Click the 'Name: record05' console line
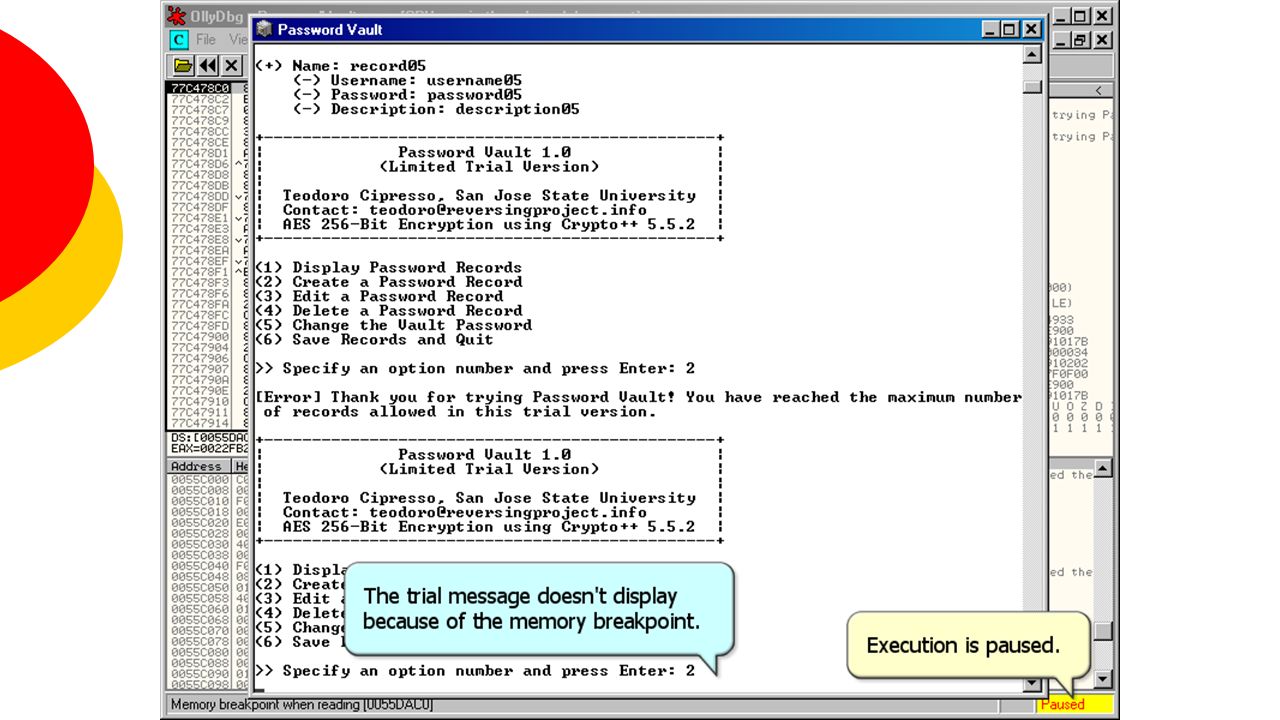This screenshot has width=1280, height=720. 340,66
